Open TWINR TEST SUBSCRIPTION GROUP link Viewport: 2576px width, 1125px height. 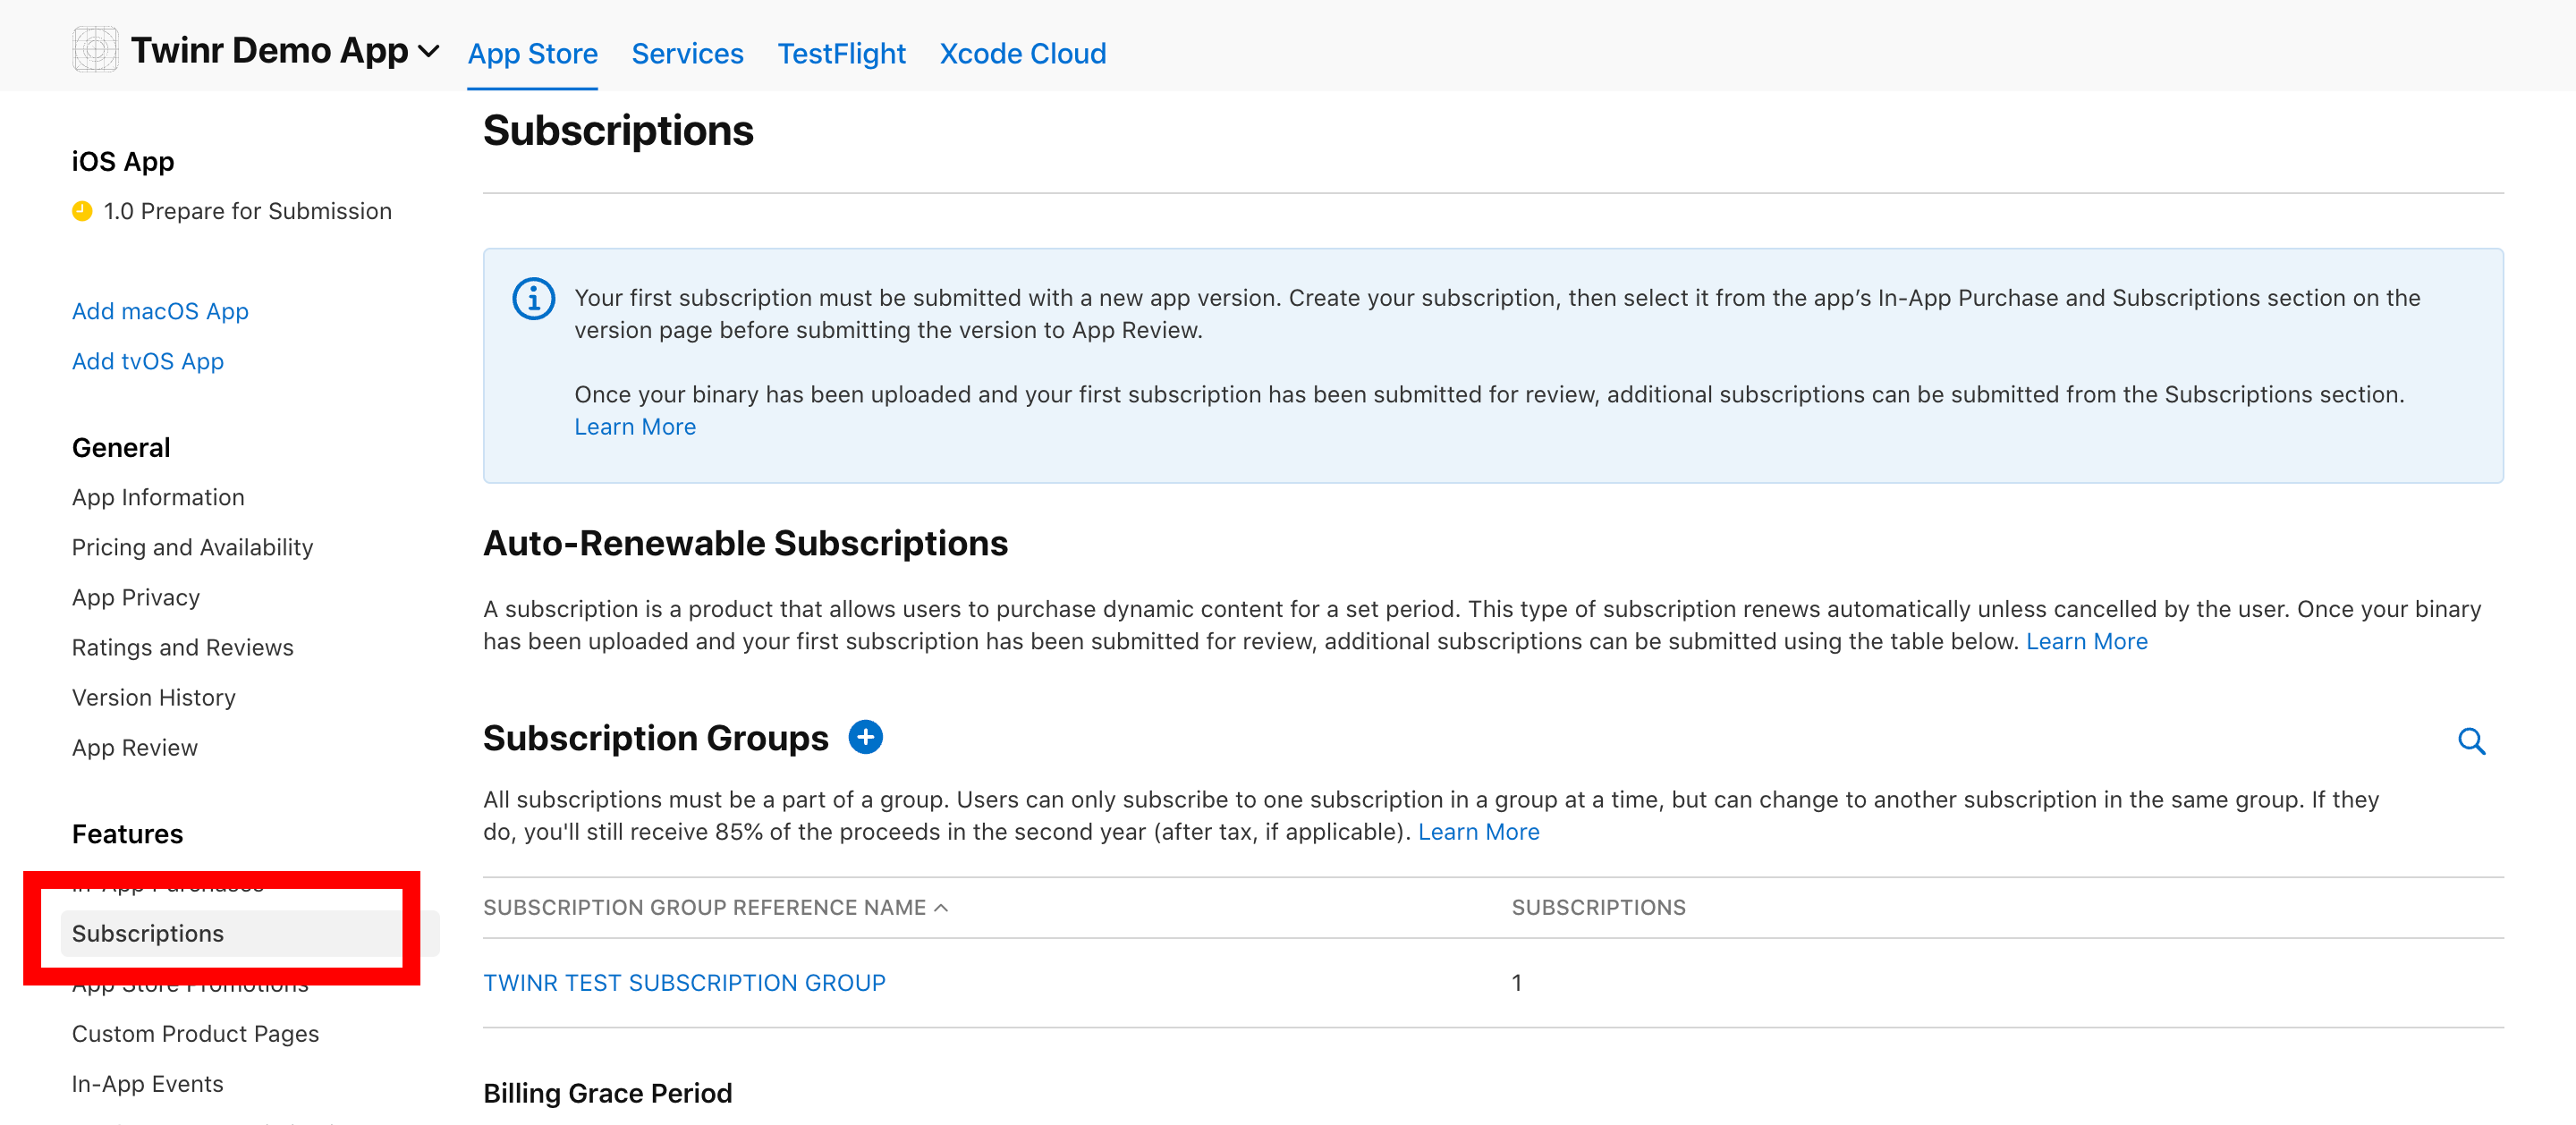pyautogui.click(x=684, y=982)
